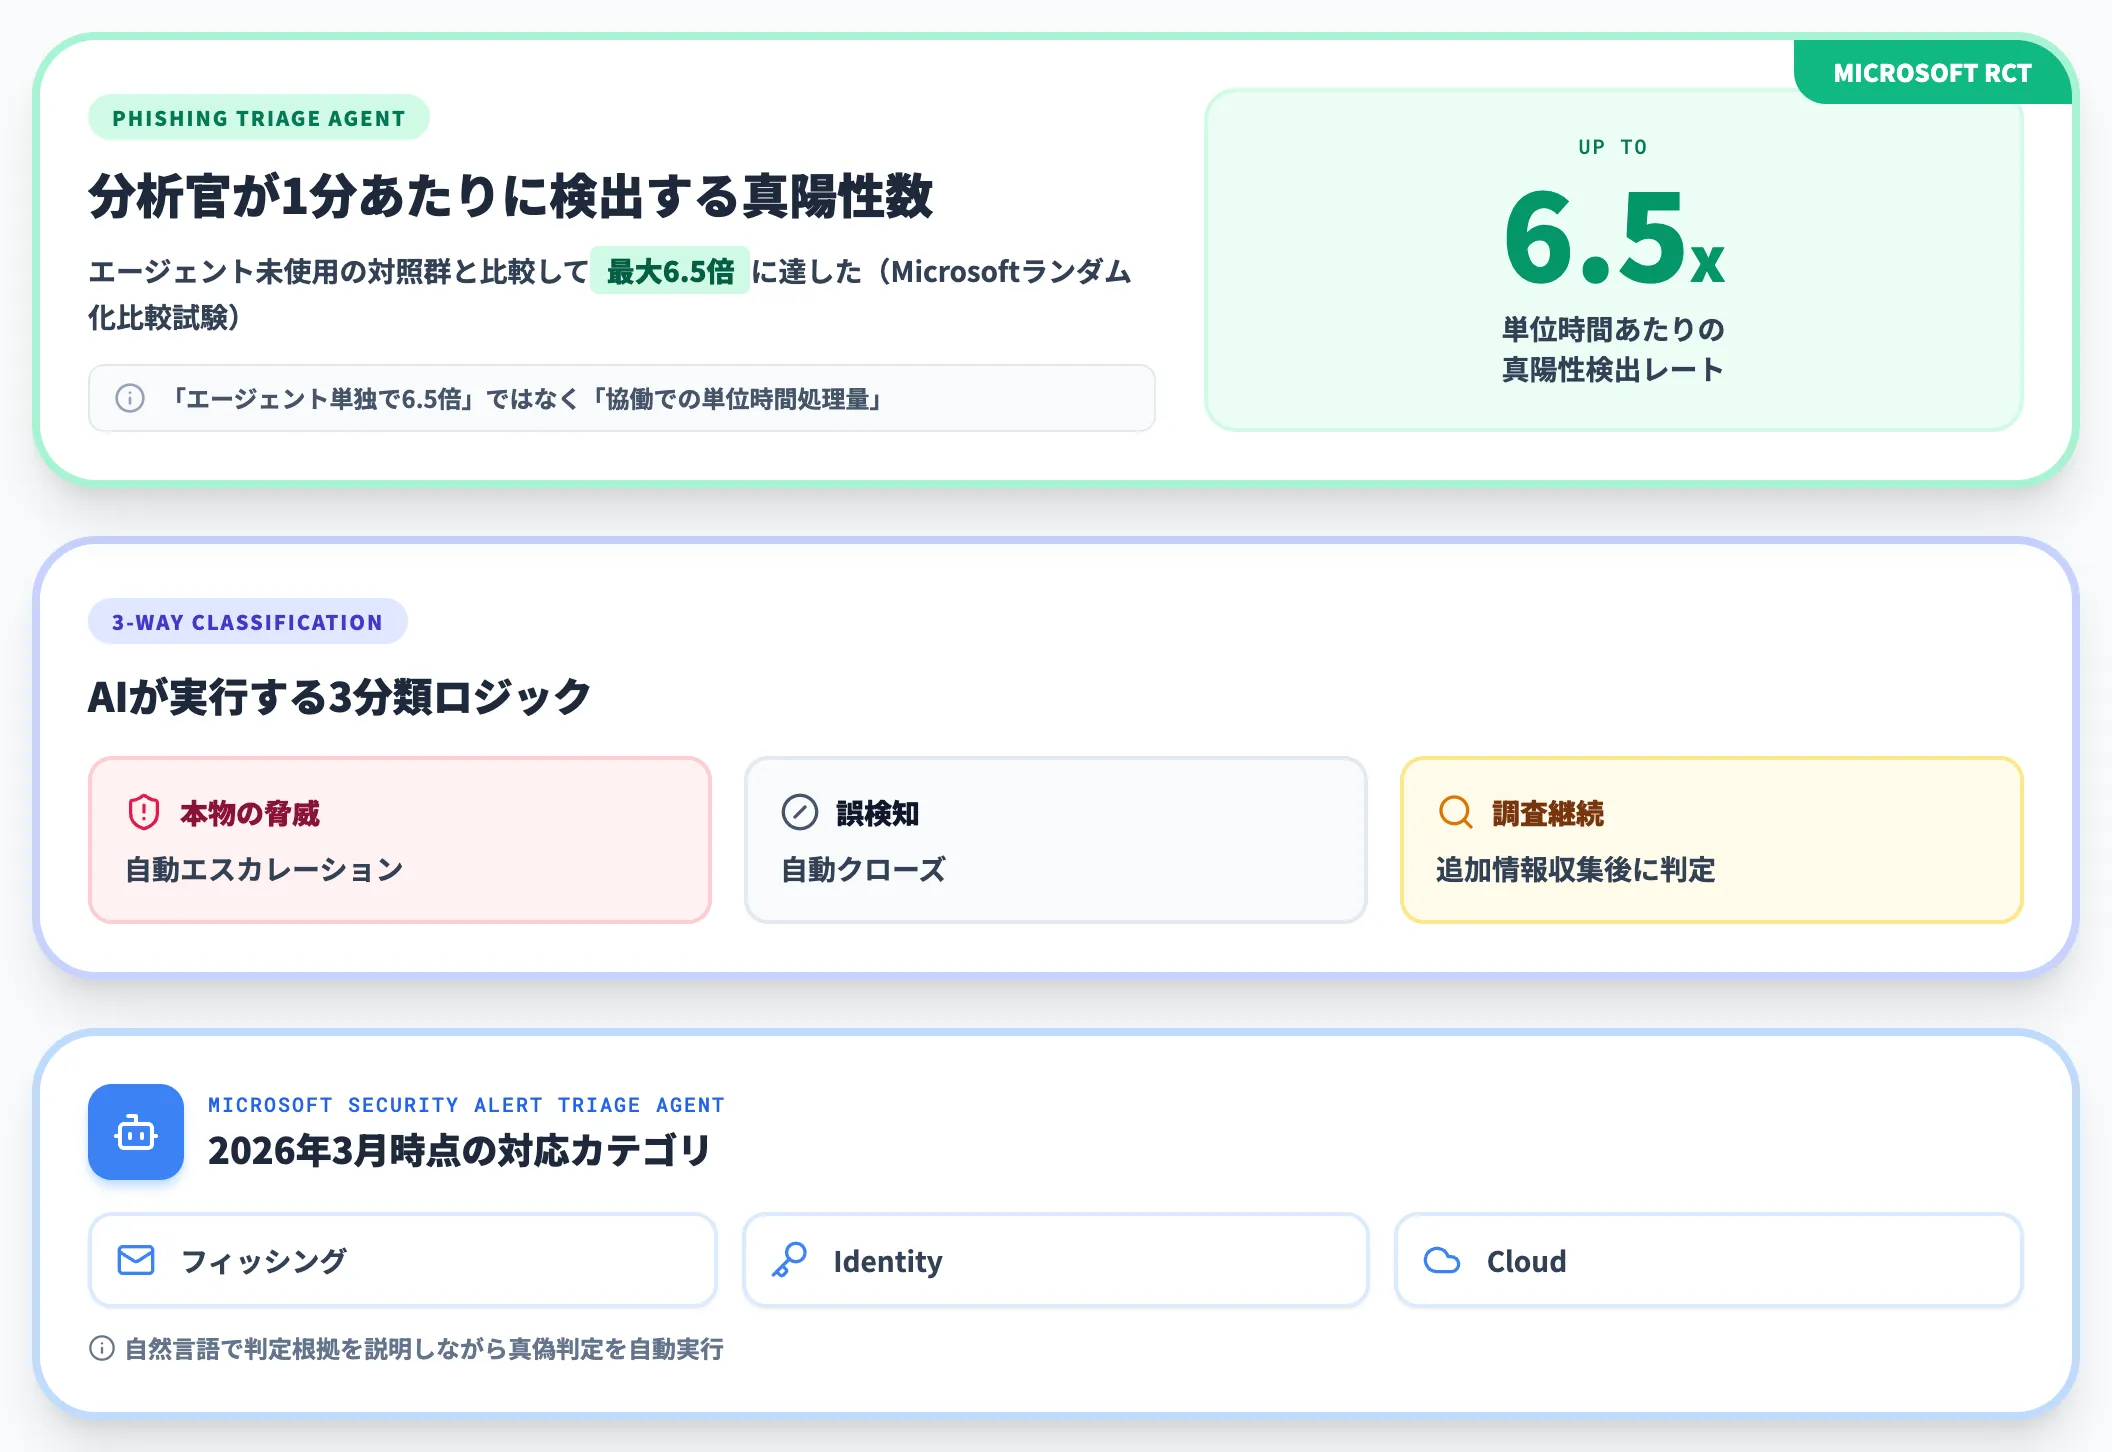
Task: Click the heading AIが実行する3分類ロジック
Action: [340, 697]
